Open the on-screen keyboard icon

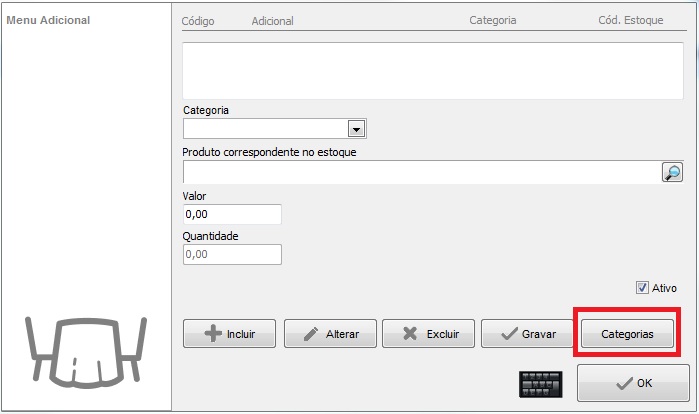(541, 384)
